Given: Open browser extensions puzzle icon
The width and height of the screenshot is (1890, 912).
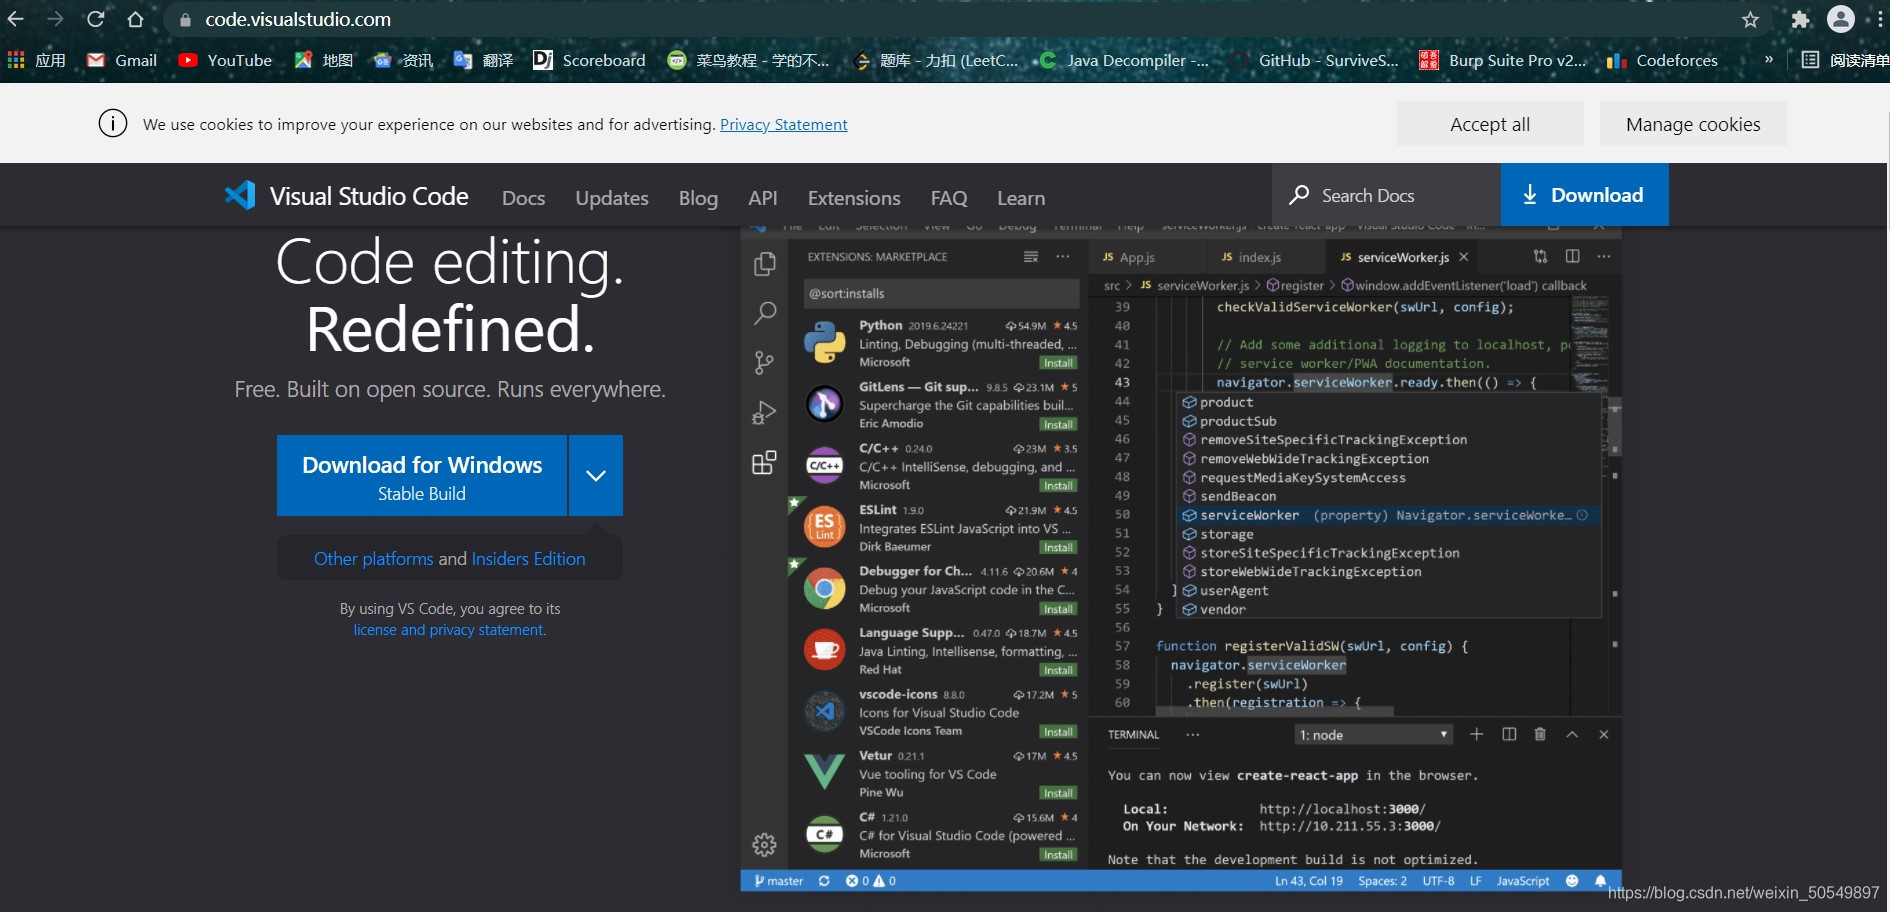Looking at the screenshot, I should pos(1801,19).
